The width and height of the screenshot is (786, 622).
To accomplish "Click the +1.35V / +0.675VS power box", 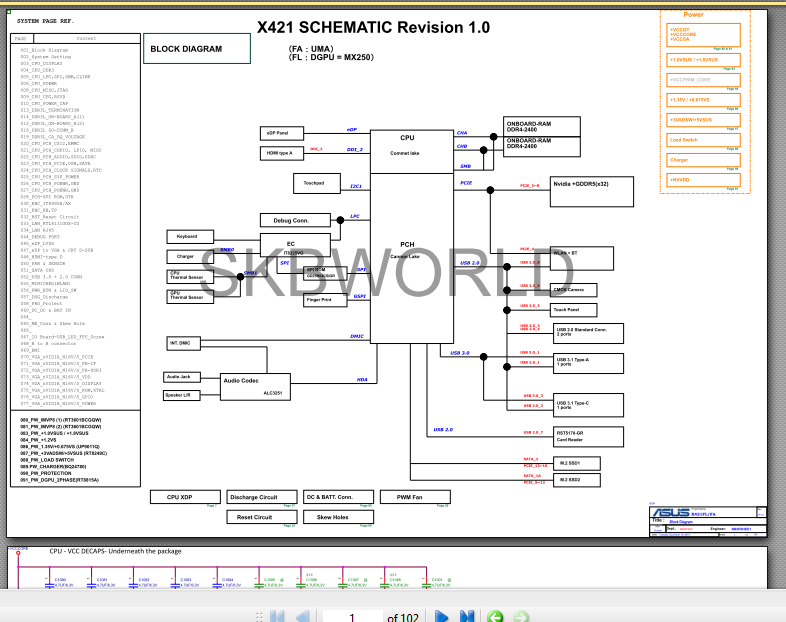I will [703, 100].
